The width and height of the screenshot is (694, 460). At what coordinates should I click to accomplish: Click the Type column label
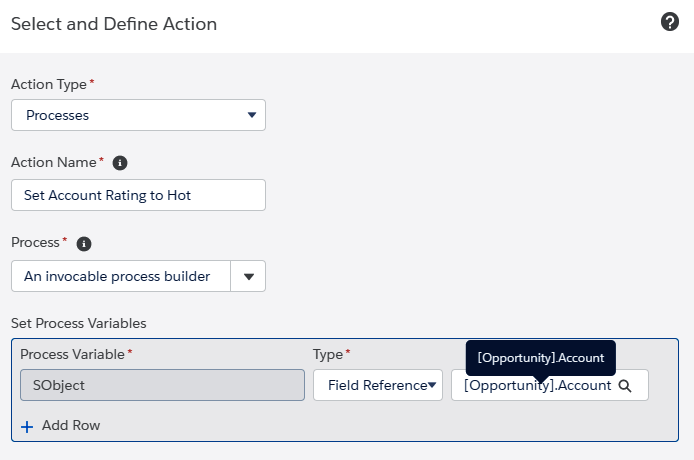(328, 354)
